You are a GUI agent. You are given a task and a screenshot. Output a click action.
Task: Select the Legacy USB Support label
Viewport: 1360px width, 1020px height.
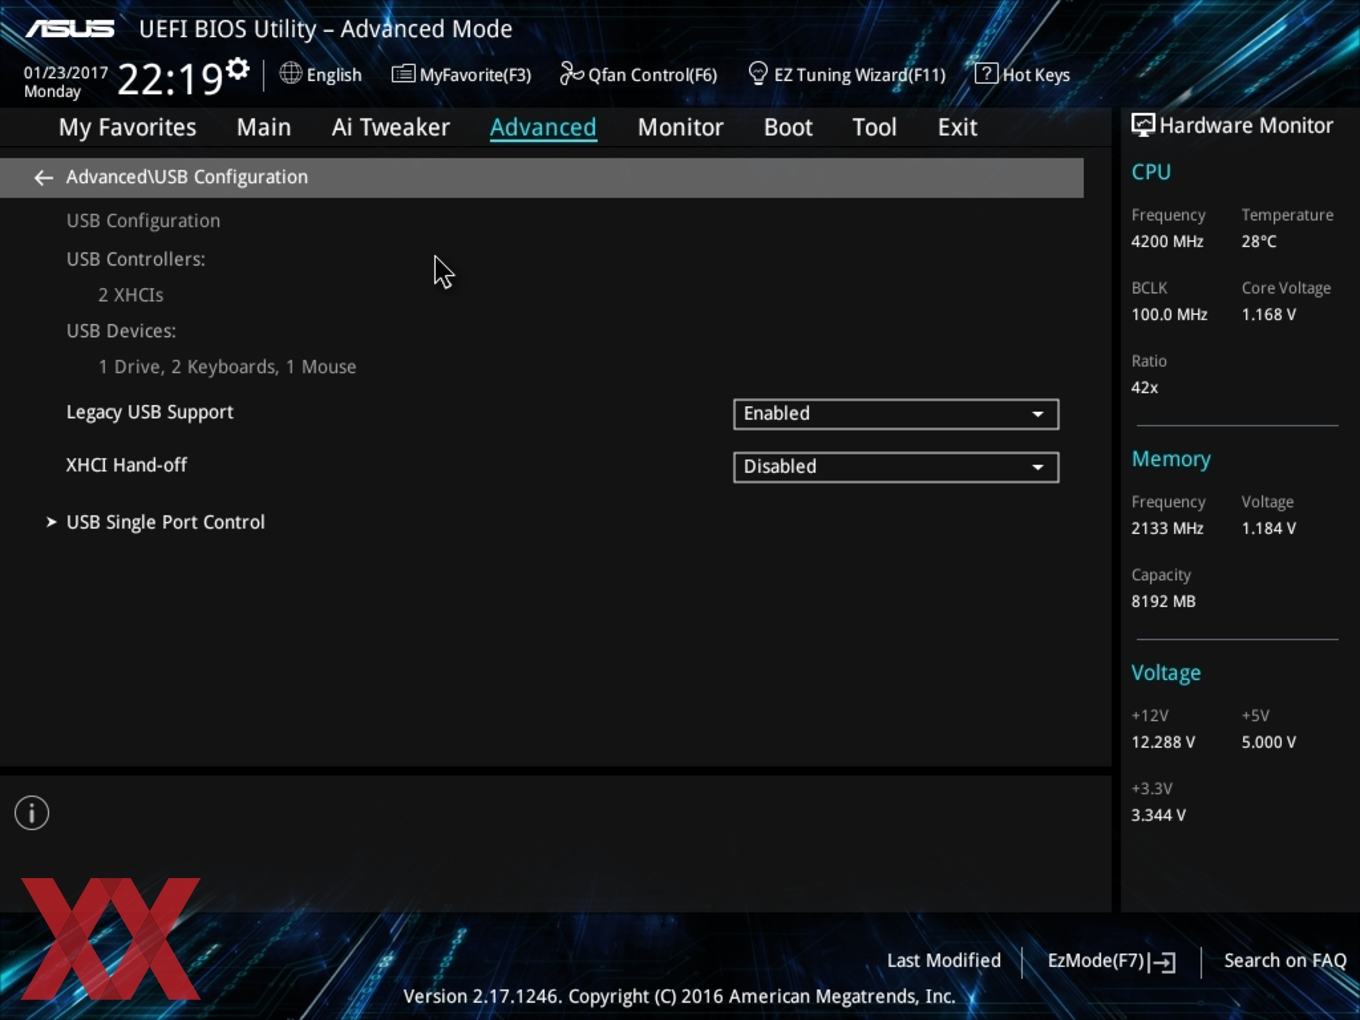tap(150, 412)
